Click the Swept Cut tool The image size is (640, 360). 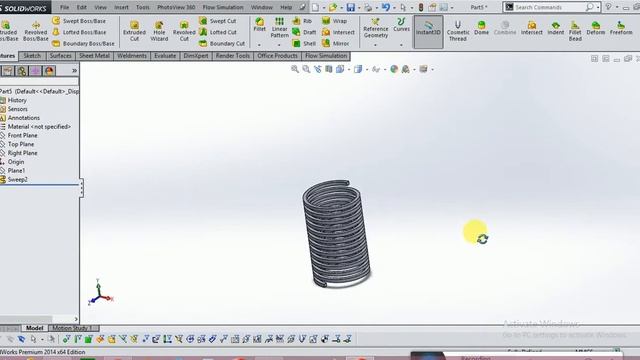tap(218, 21)
